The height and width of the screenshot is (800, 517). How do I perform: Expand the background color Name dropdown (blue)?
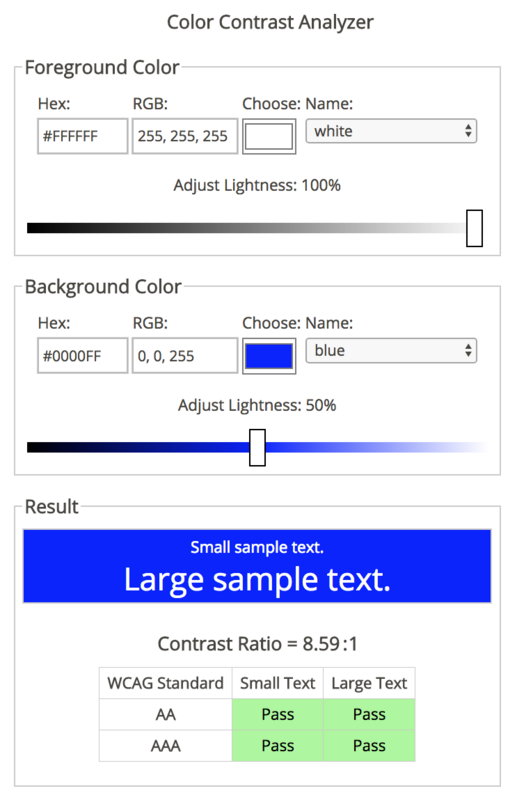pos(391,351)
